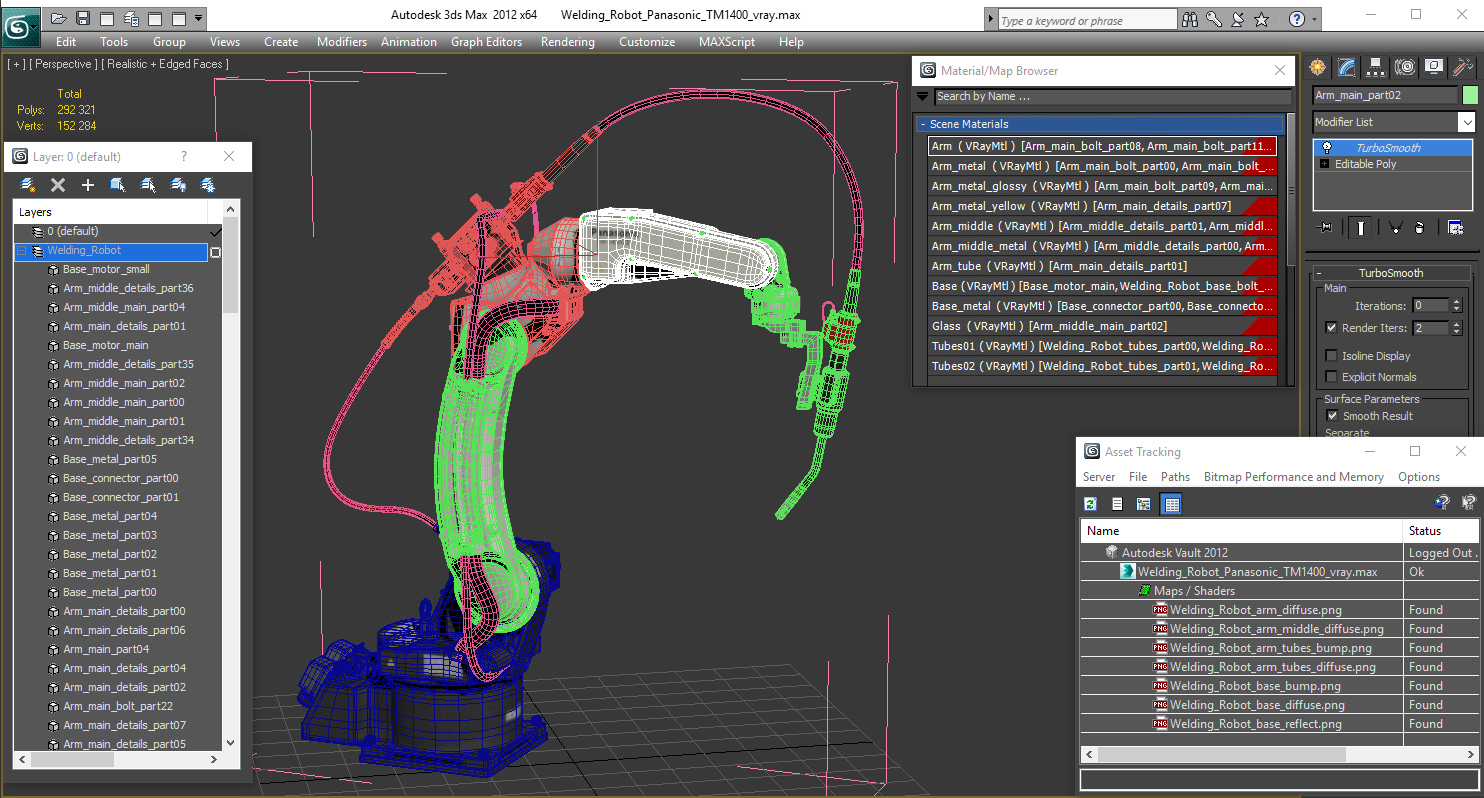Collapse the TurboSmooth rollout
1484x798 pixels.
click(x=1318, y=273)
